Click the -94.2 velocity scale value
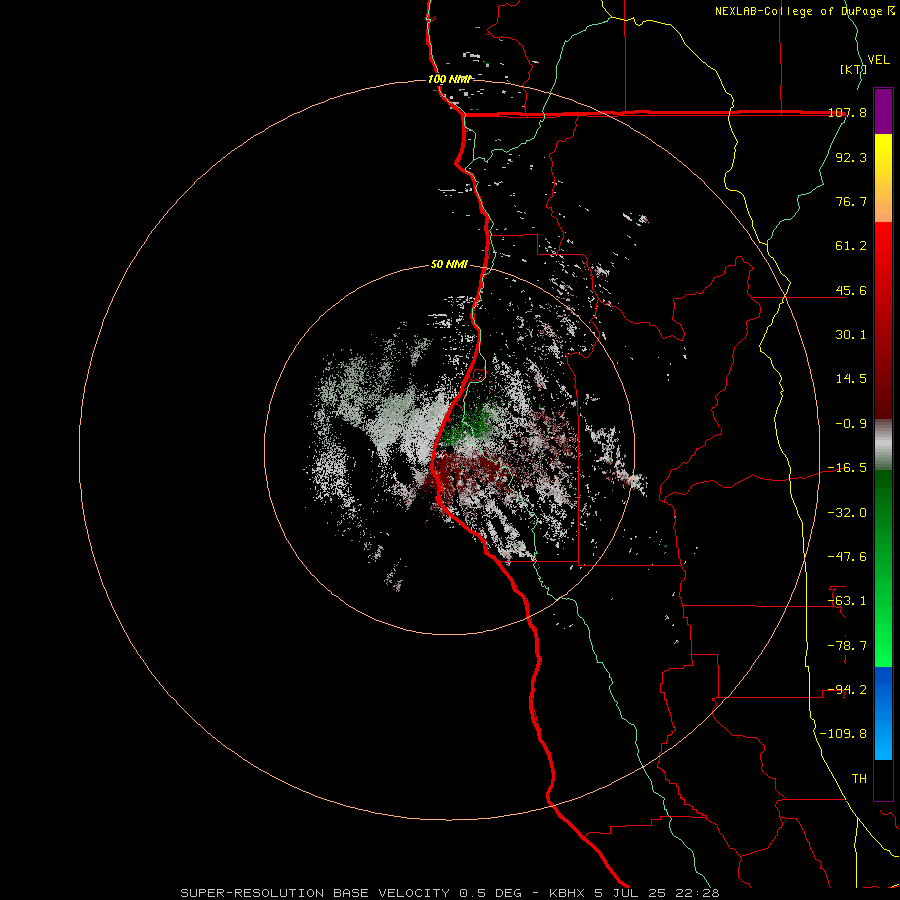The image size is (900, 900). (x=848, y=690)
